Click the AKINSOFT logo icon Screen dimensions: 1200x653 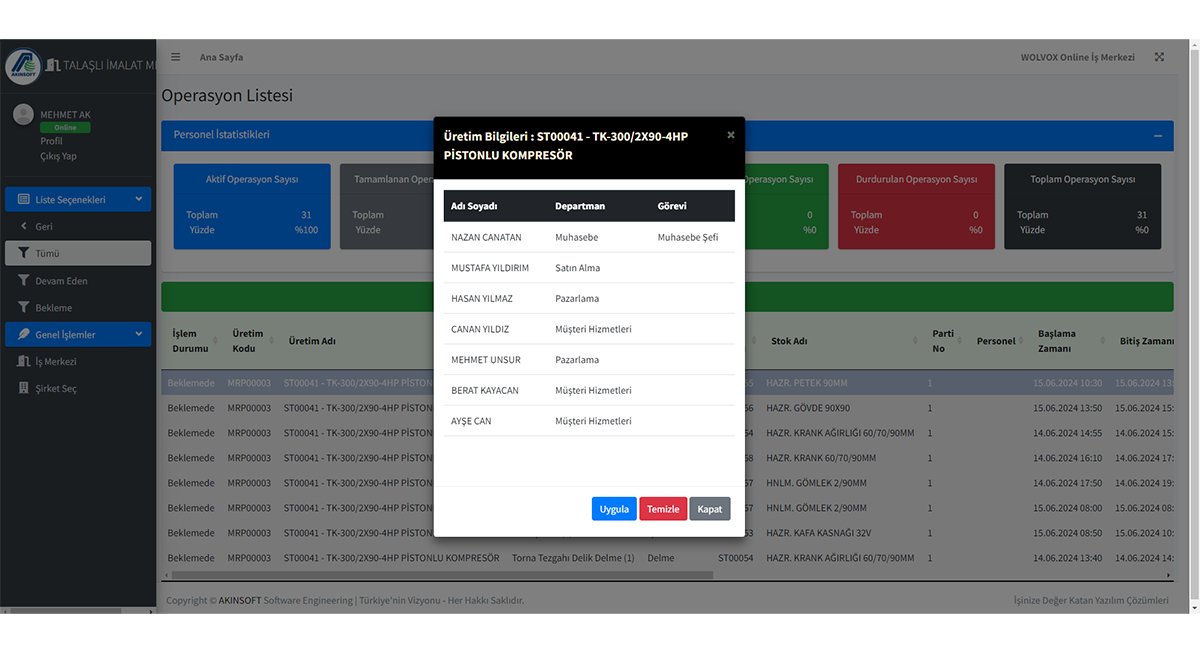[x=23, y=66]
